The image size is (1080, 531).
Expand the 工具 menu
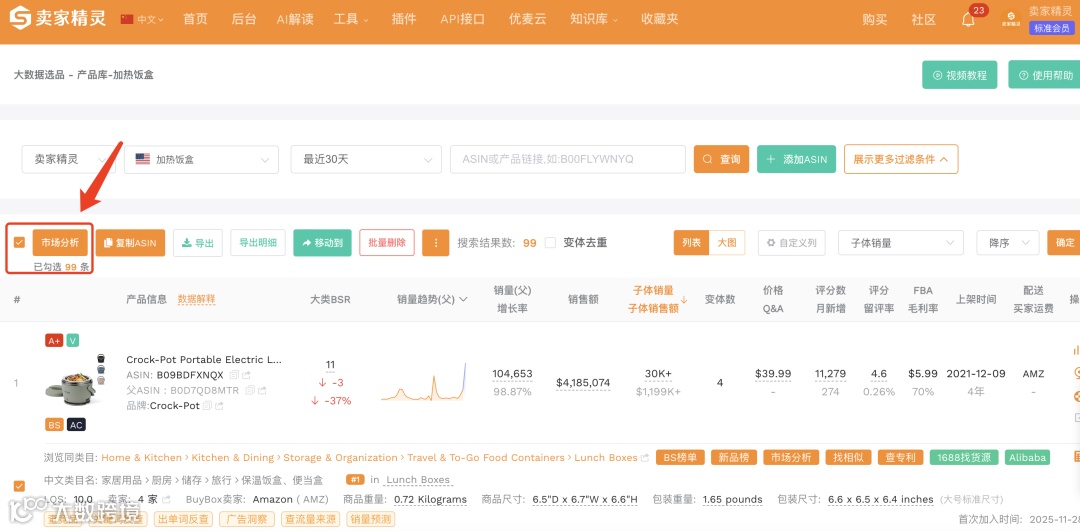351,19
